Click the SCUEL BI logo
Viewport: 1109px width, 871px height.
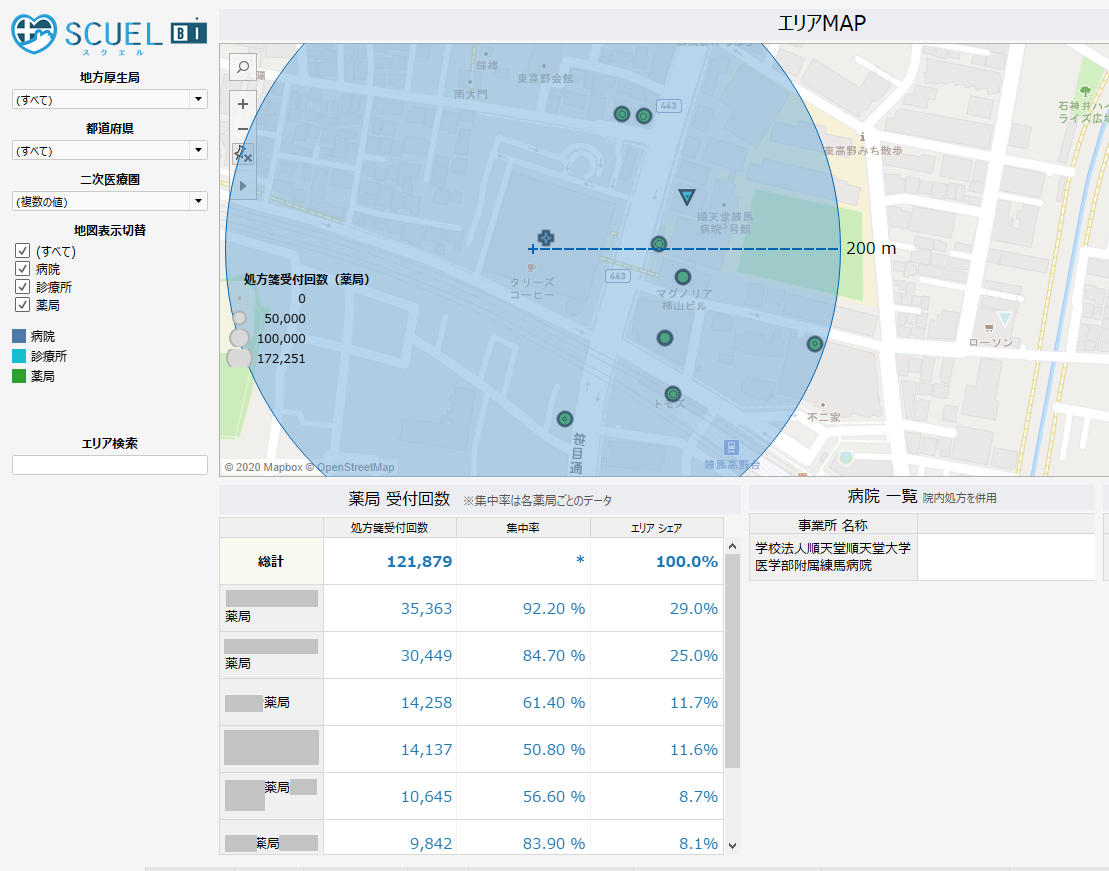110,34
